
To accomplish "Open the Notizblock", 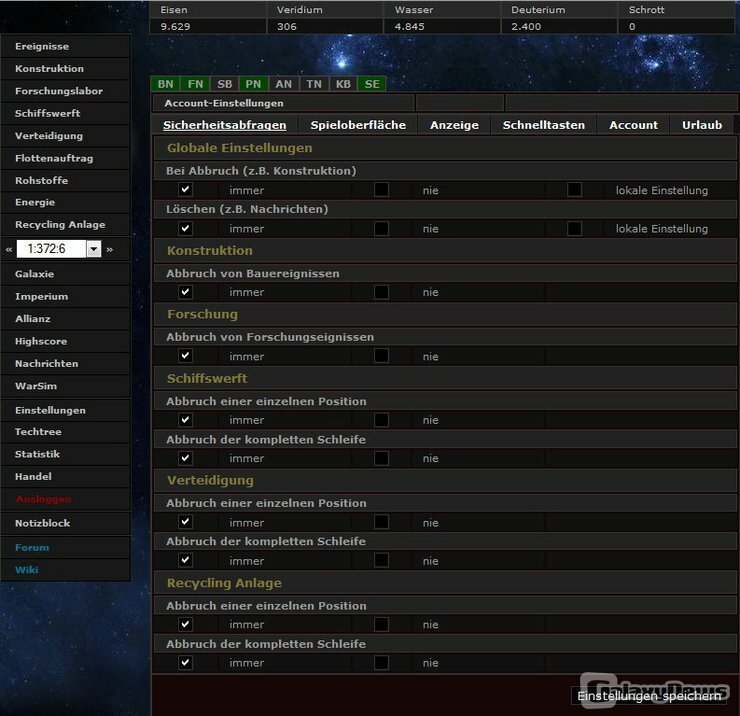I will tap(66, 523).
